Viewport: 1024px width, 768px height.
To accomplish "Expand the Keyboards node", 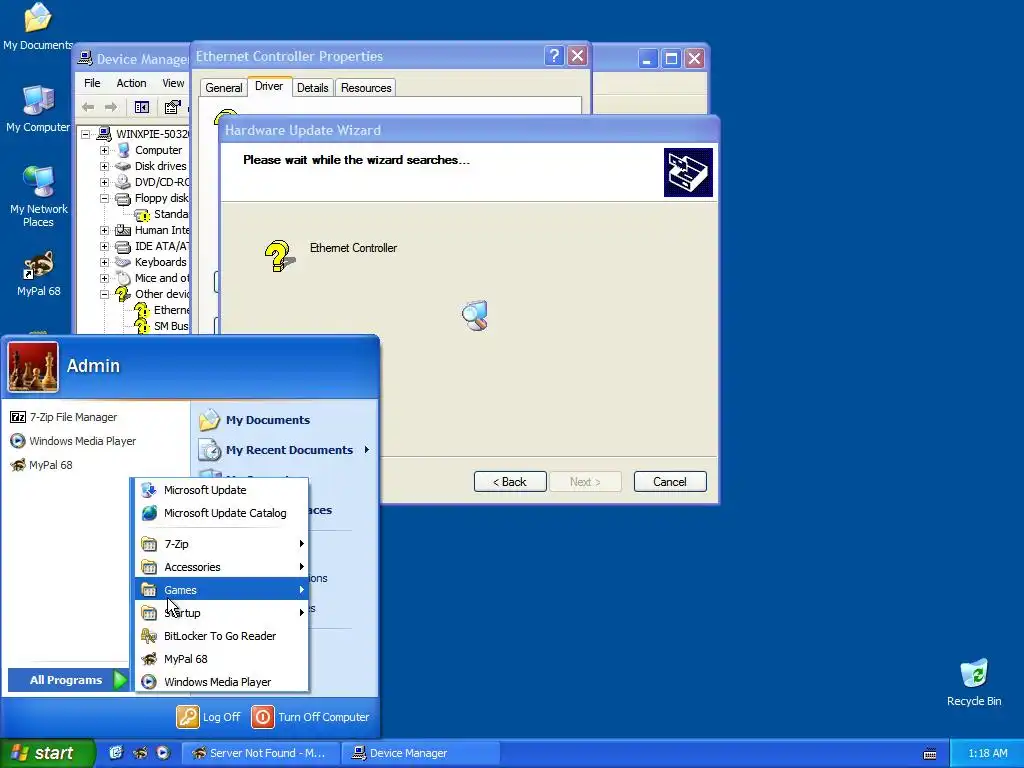I will (x=104, y=262).
